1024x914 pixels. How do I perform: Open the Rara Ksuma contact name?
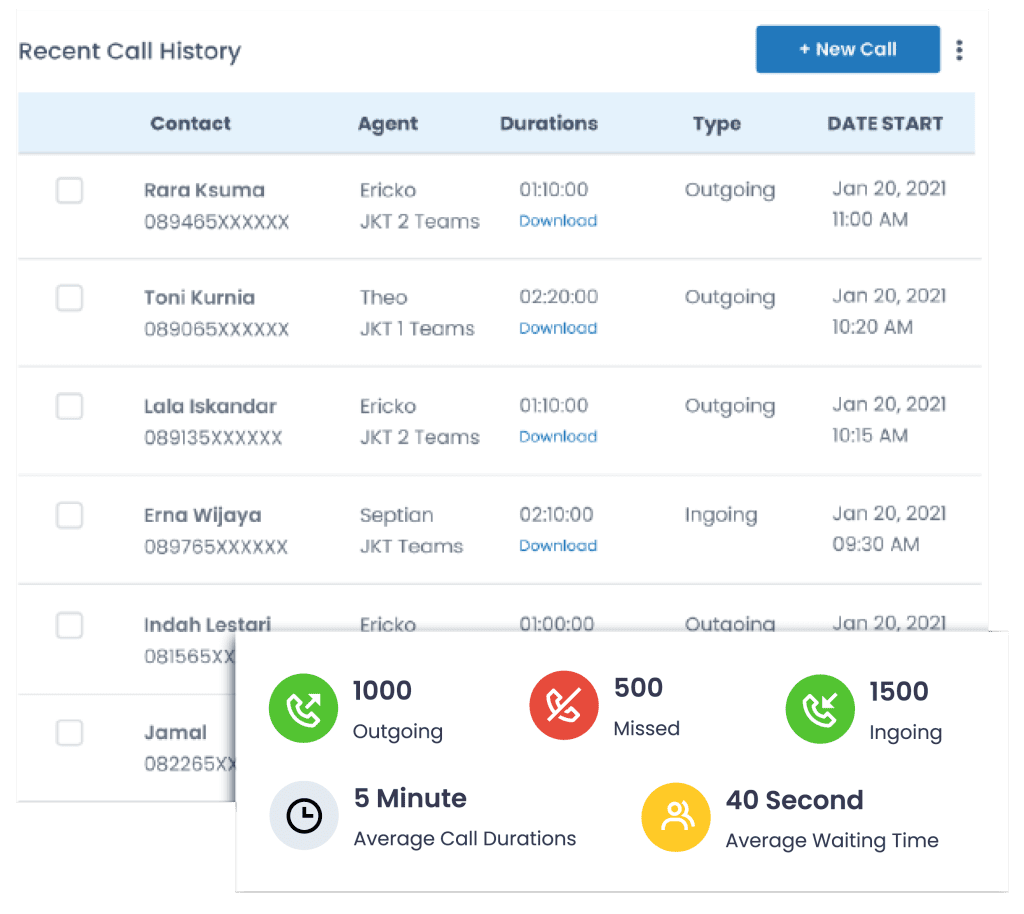click(x=204, y=190)
